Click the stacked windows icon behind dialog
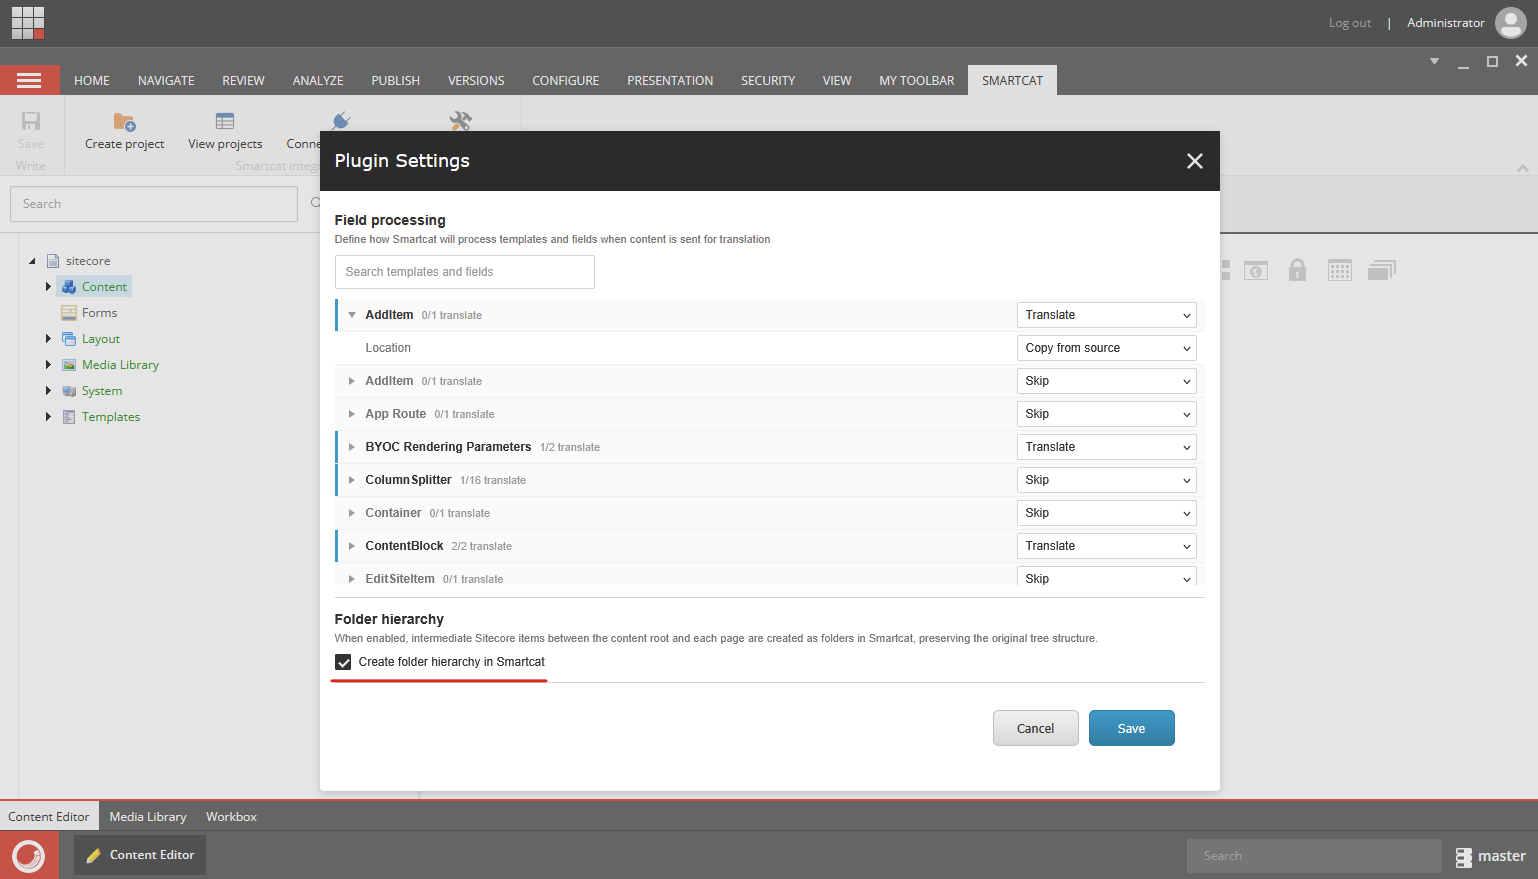This screenshot has height=879, width=1538. pos(1382,270)
